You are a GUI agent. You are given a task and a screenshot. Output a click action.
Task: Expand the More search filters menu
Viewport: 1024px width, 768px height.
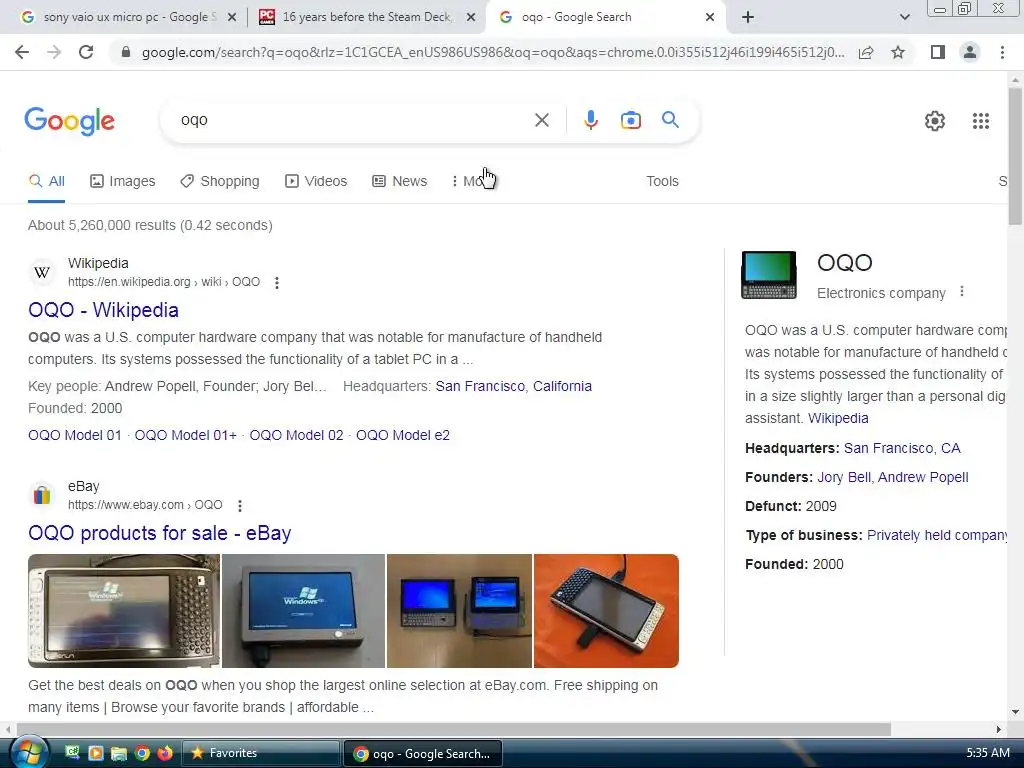click(x=473, y=181)
